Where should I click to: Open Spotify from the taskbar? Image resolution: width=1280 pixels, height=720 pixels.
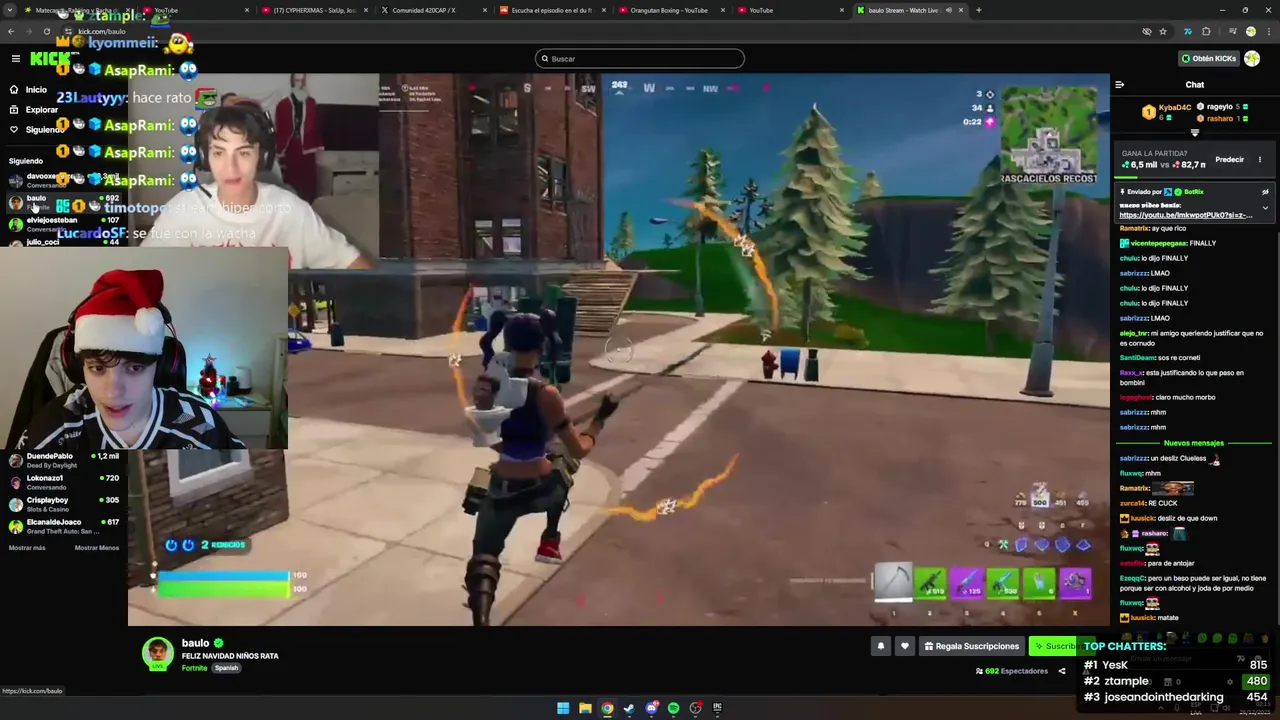tap(673, 708)
